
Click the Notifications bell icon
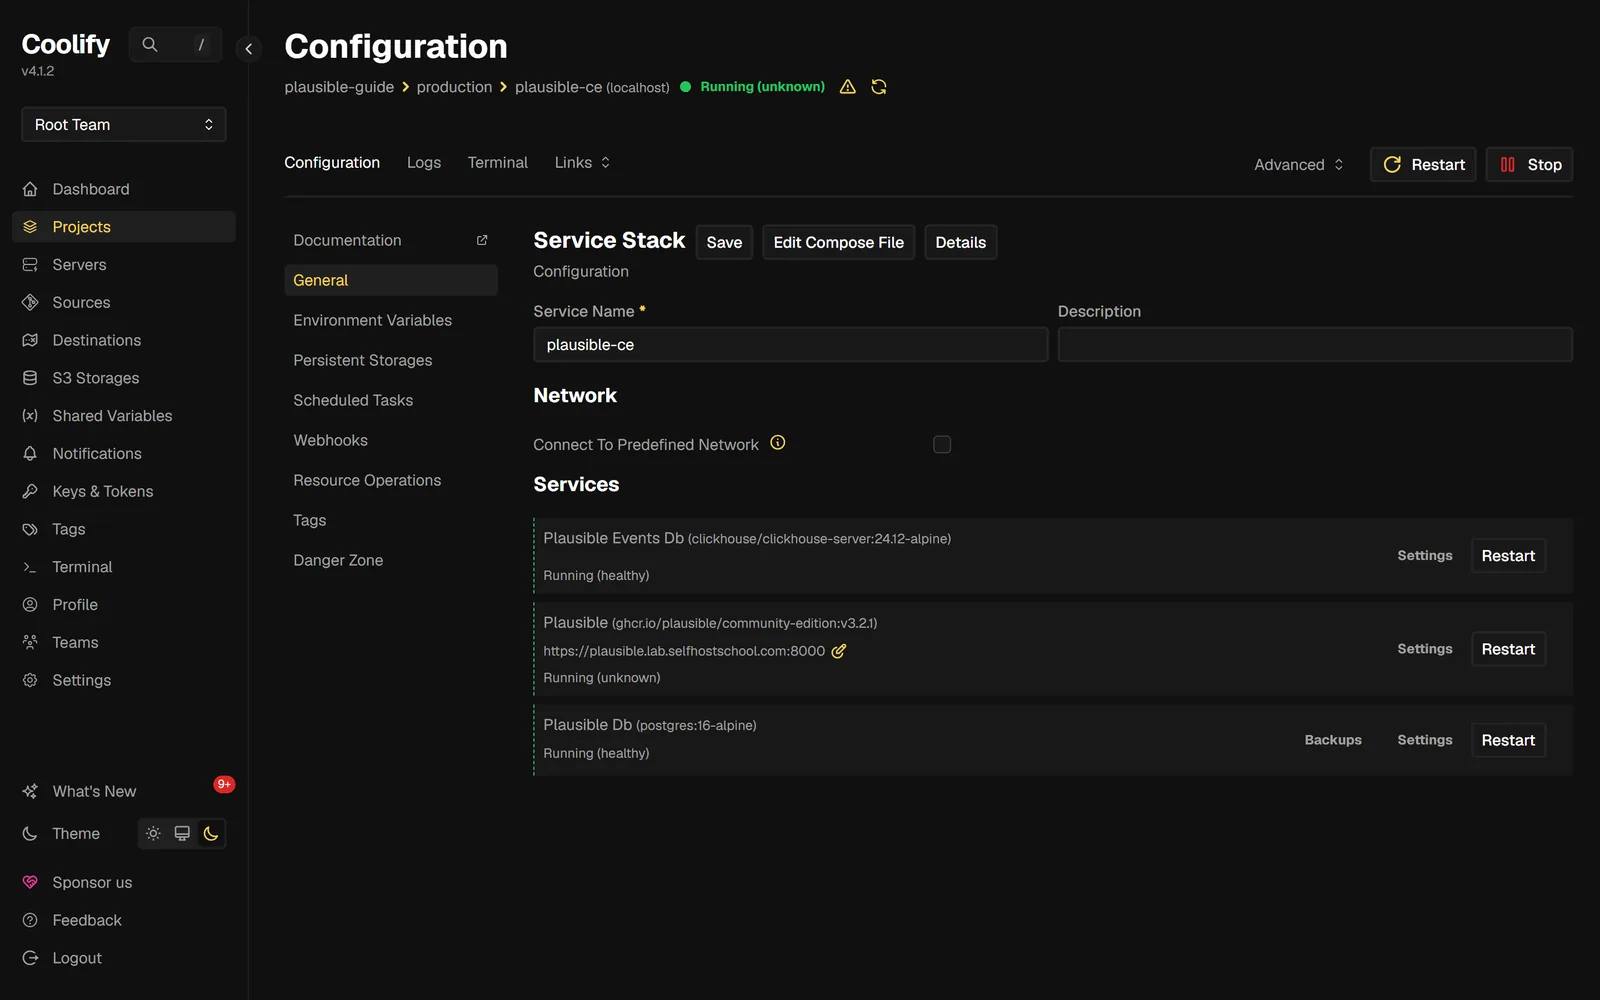[30, 453]
